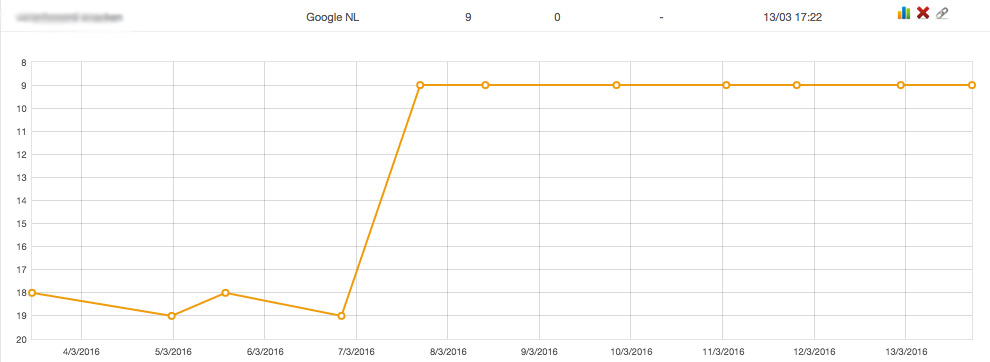Select rank 9 point nearest 10/3/2016
This screenshot has height=362, width=990.
617,85
